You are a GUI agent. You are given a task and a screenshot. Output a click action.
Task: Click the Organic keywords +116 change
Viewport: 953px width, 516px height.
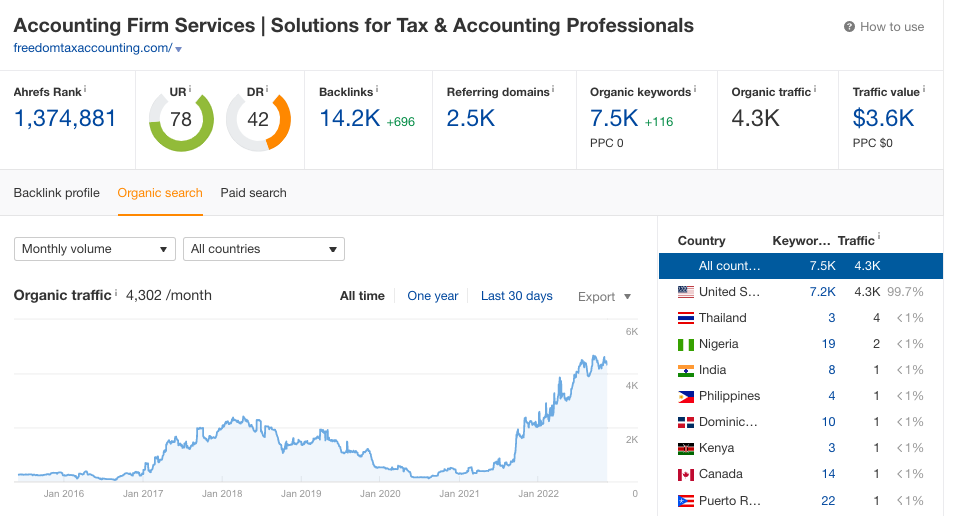point(659,122)
